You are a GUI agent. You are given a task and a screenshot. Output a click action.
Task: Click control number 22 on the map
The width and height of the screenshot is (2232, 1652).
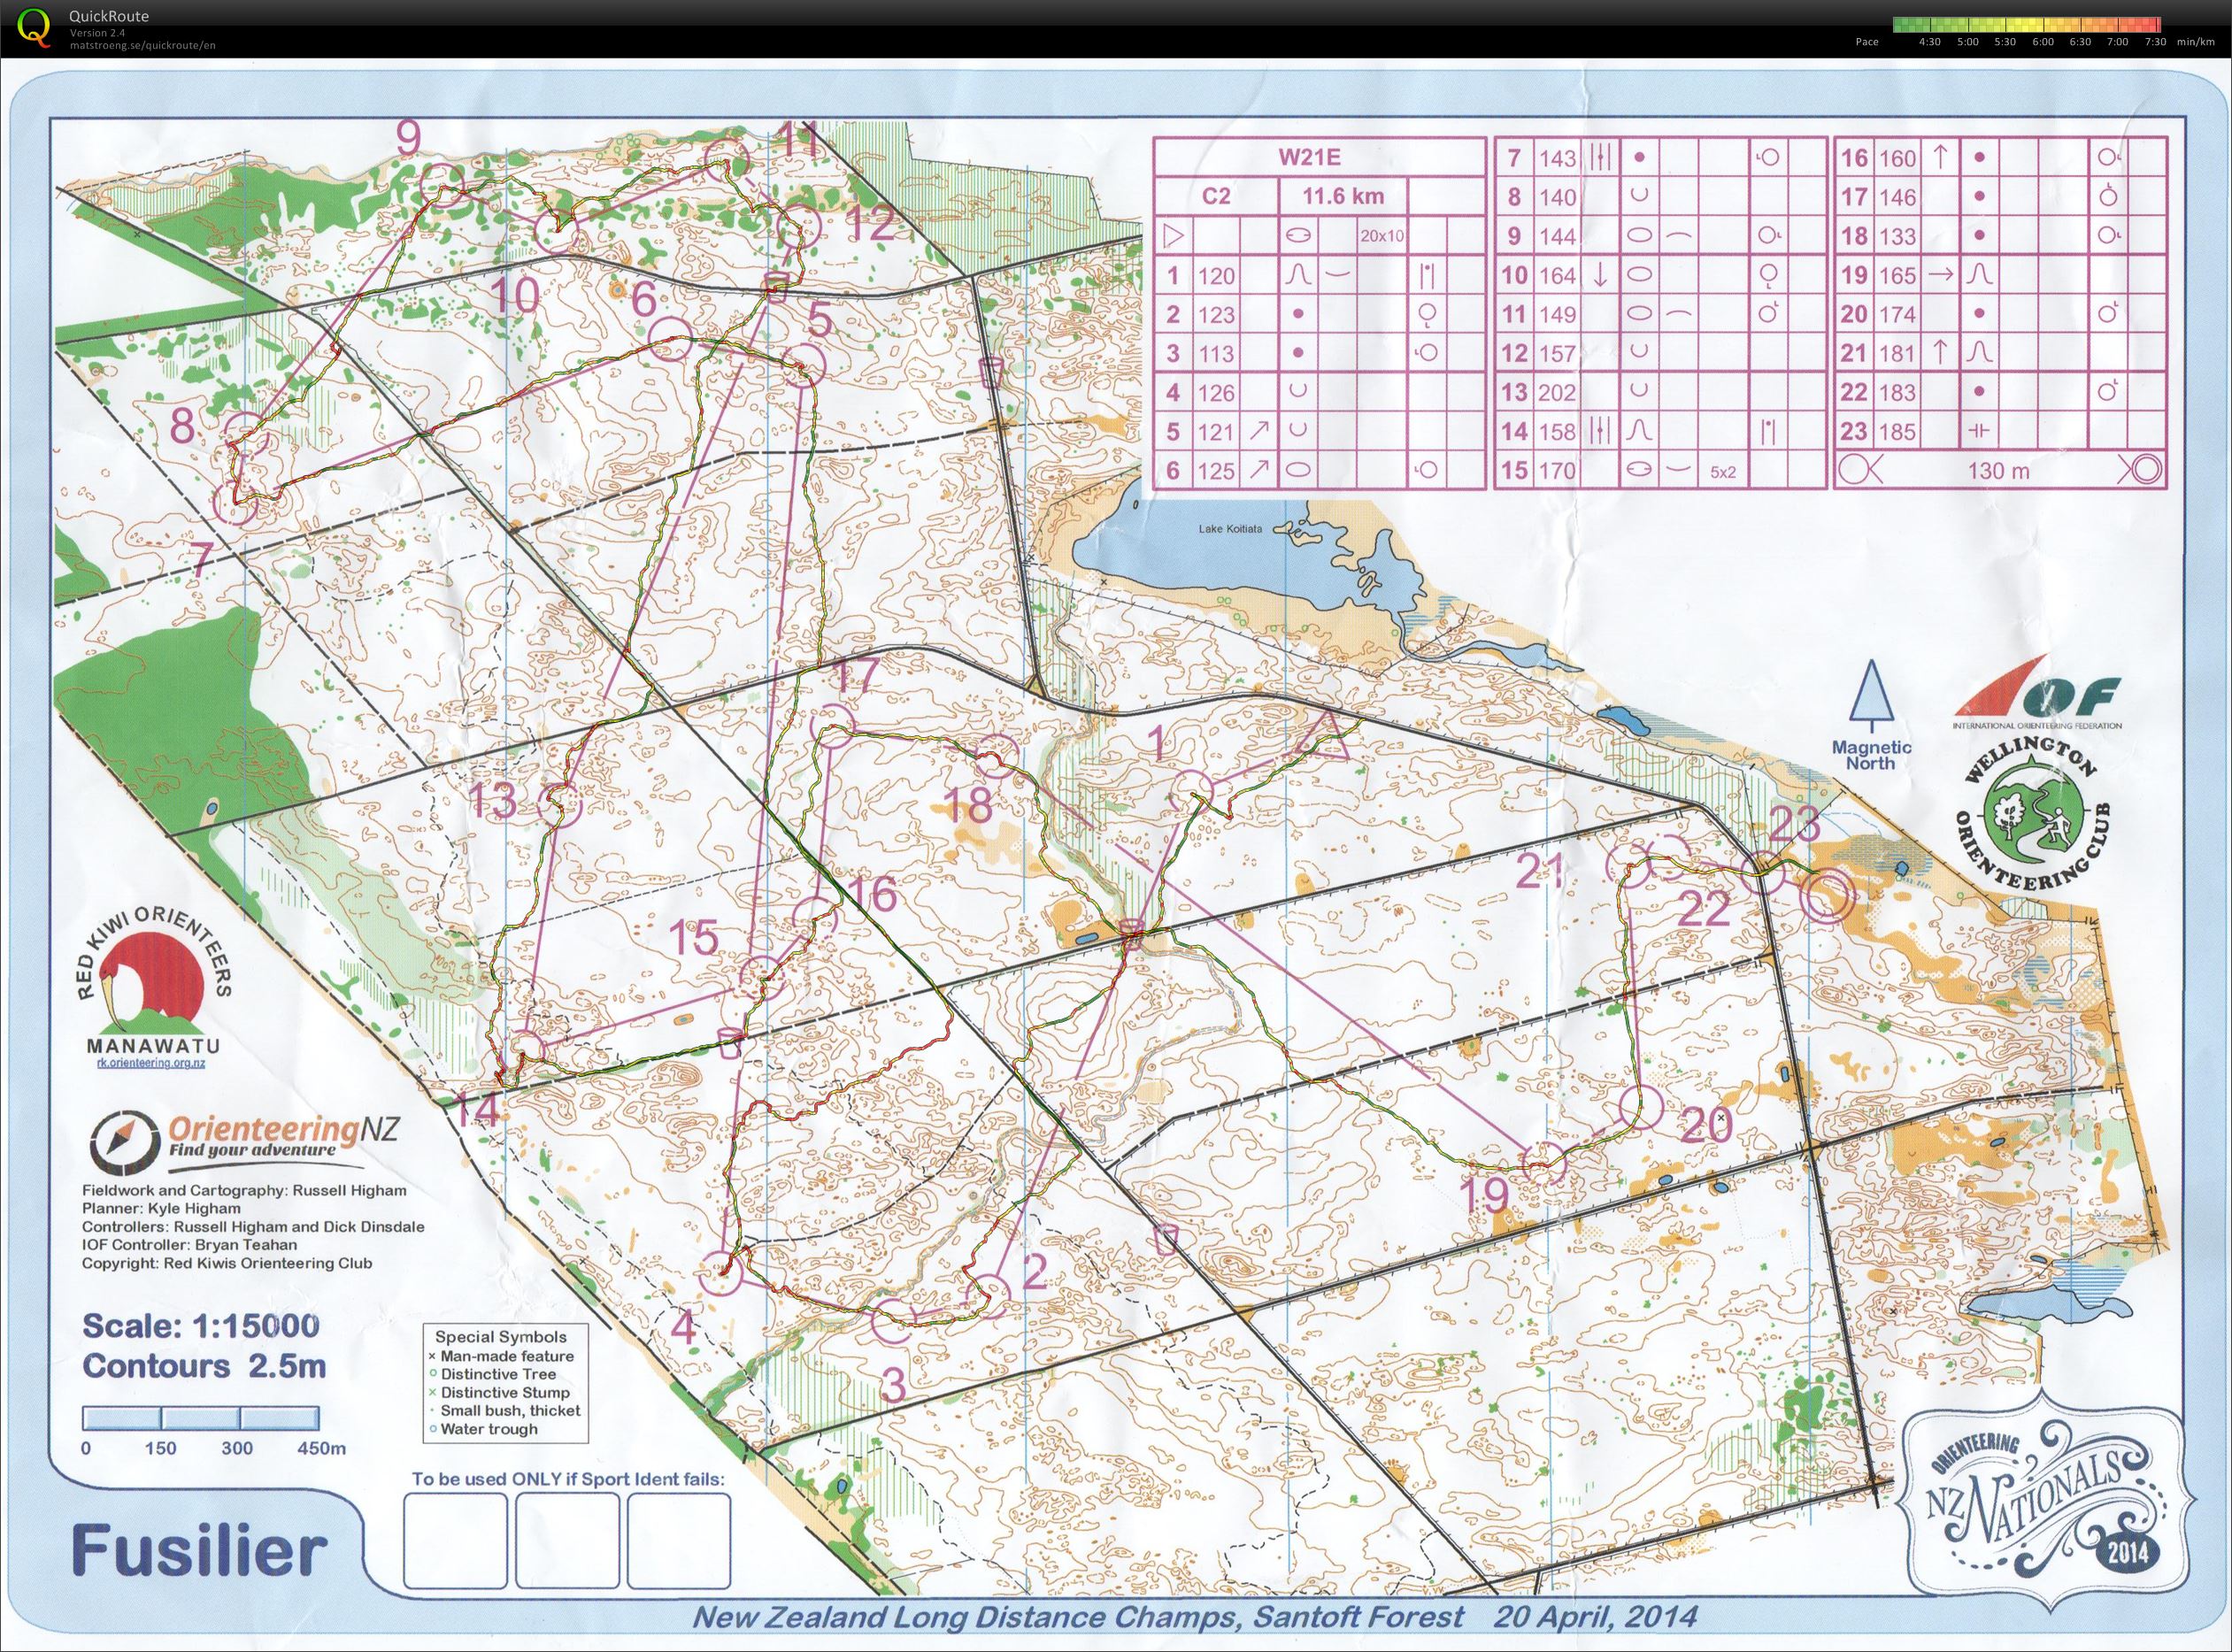pyautogui.click(x=1703, y=910)
